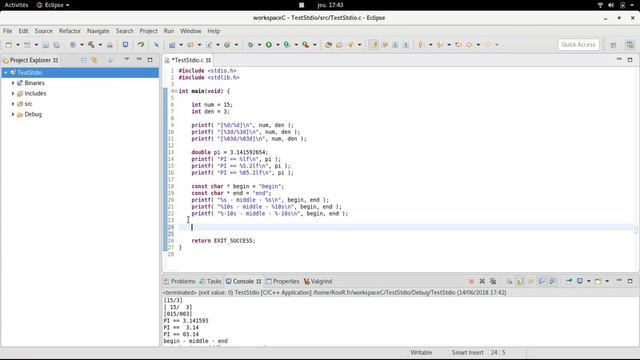
Task: Click Activités in the top bar
Action: tap(16, 5)
